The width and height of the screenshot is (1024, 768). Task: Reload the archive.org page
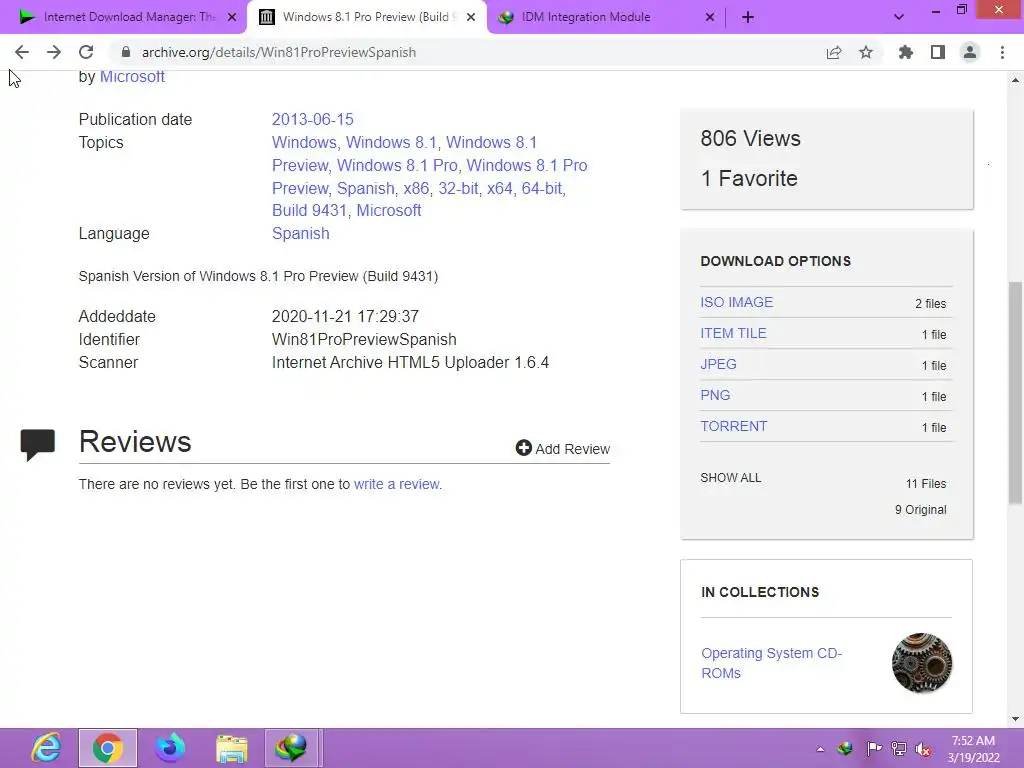86,52
